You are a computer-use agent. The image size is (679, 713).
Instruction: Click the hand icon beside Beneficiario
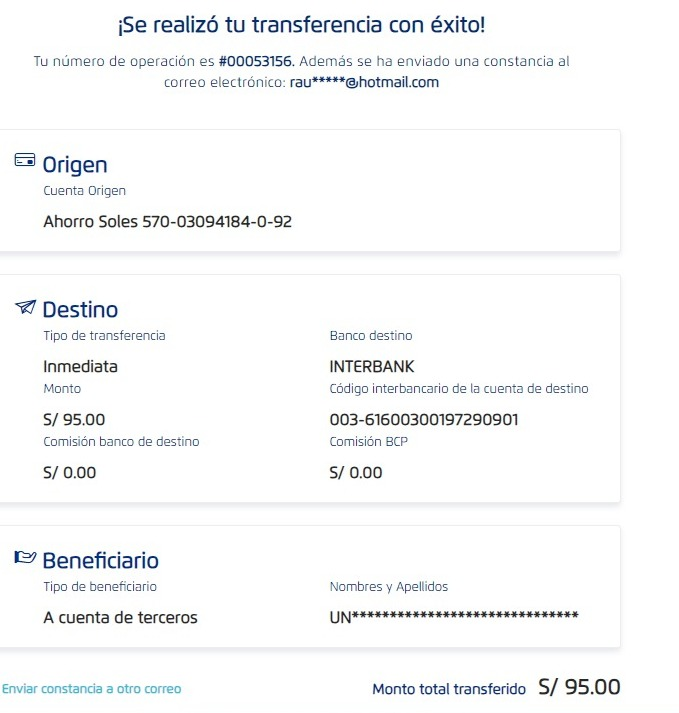click(25, 557)
